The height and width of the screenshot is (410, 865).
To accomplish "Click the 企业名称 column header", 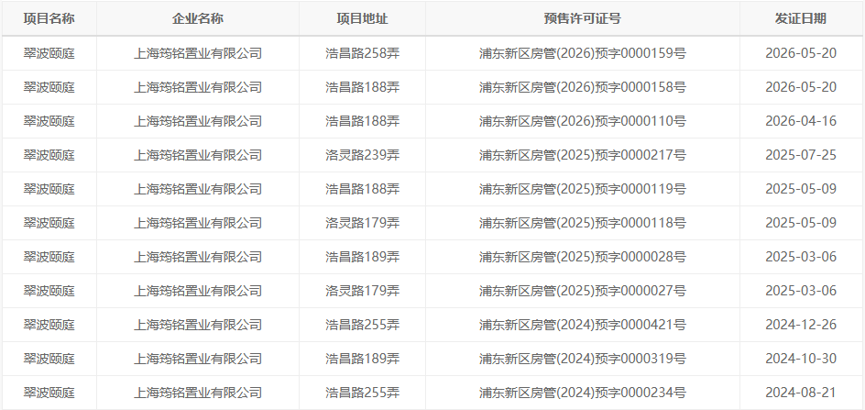I will [197, 19].
